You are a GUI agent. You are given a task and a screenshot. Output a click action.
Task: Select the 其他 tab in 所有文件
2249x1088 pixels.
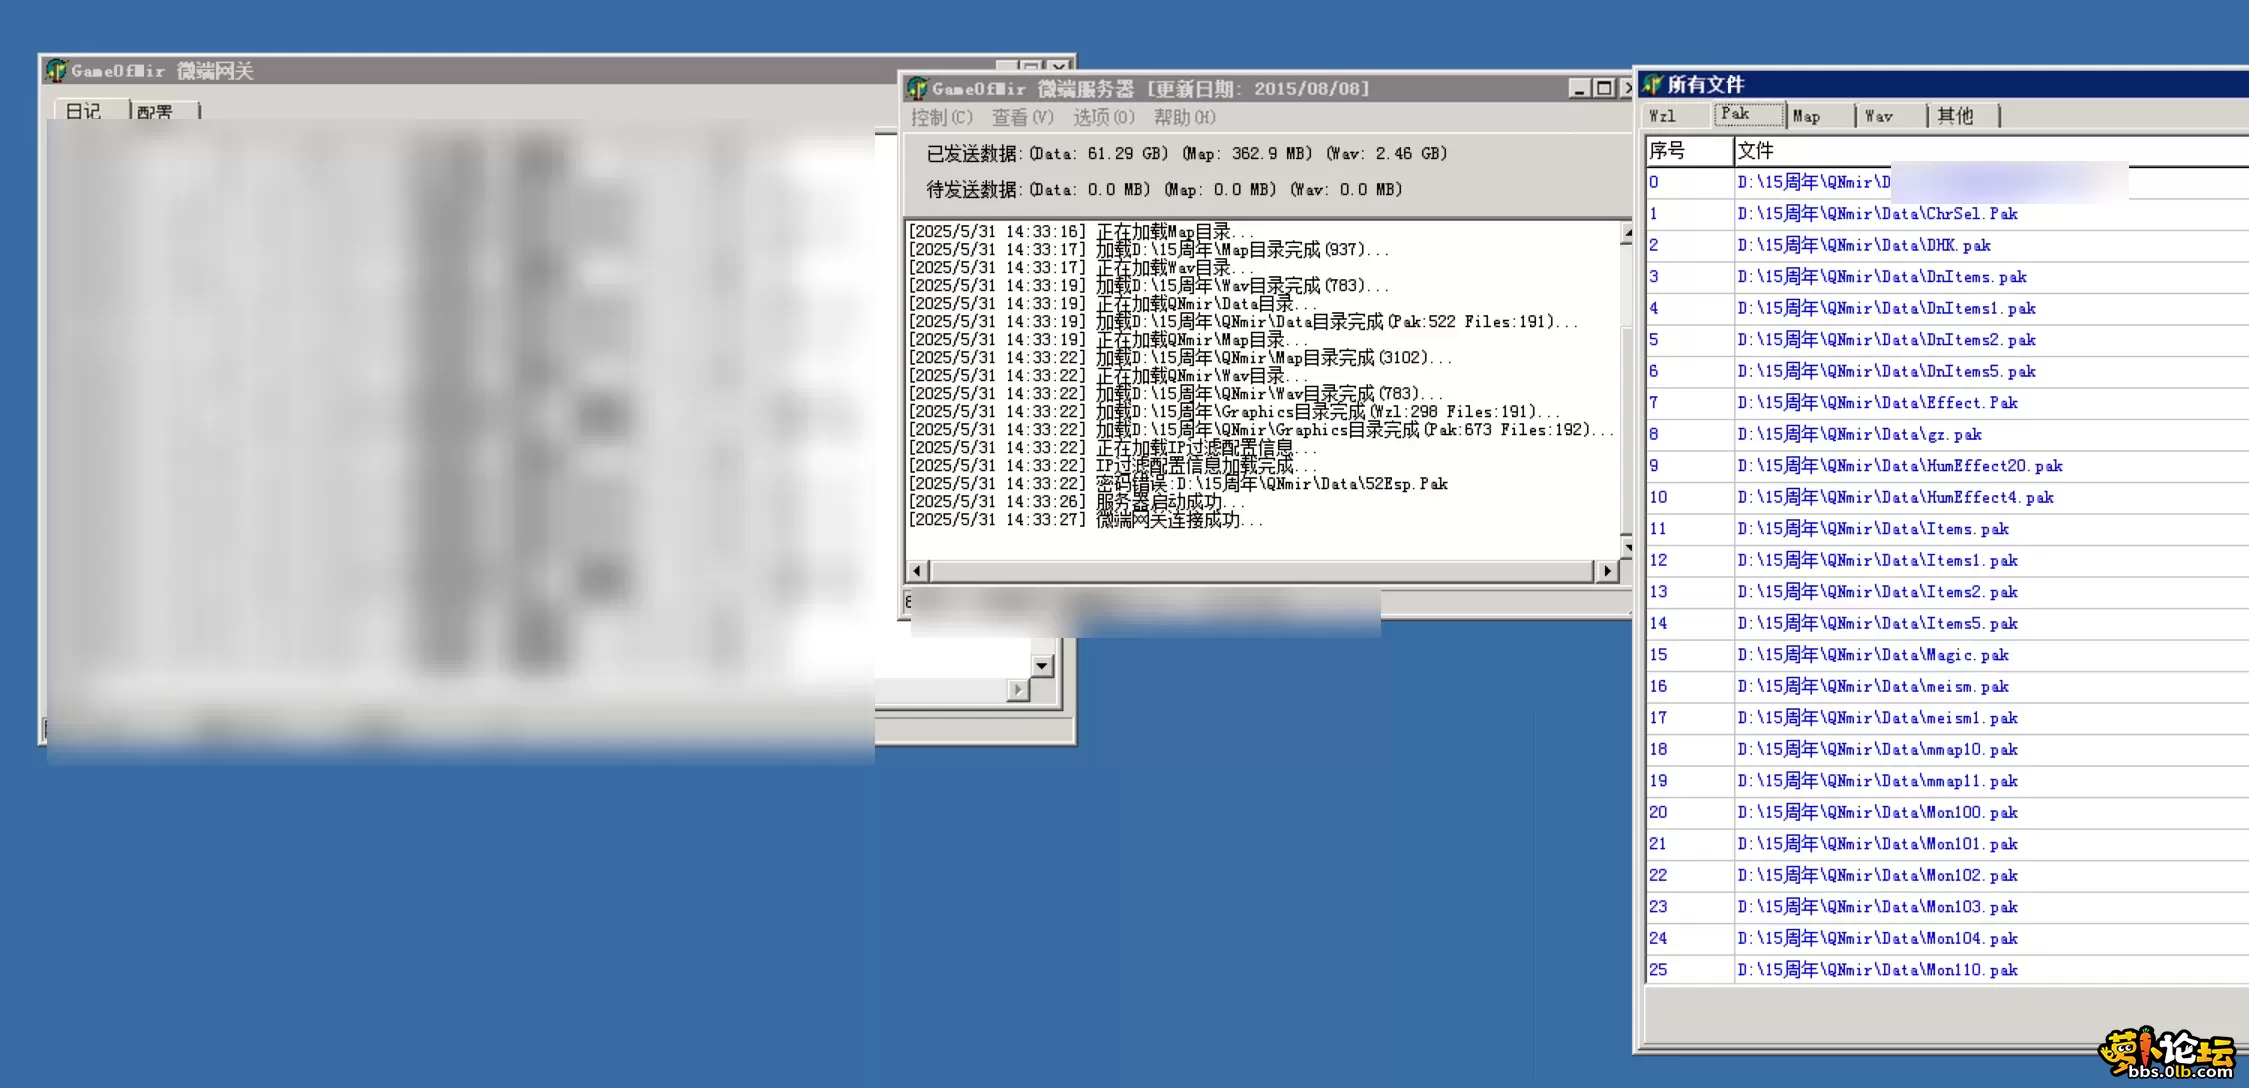point(1964,116)
